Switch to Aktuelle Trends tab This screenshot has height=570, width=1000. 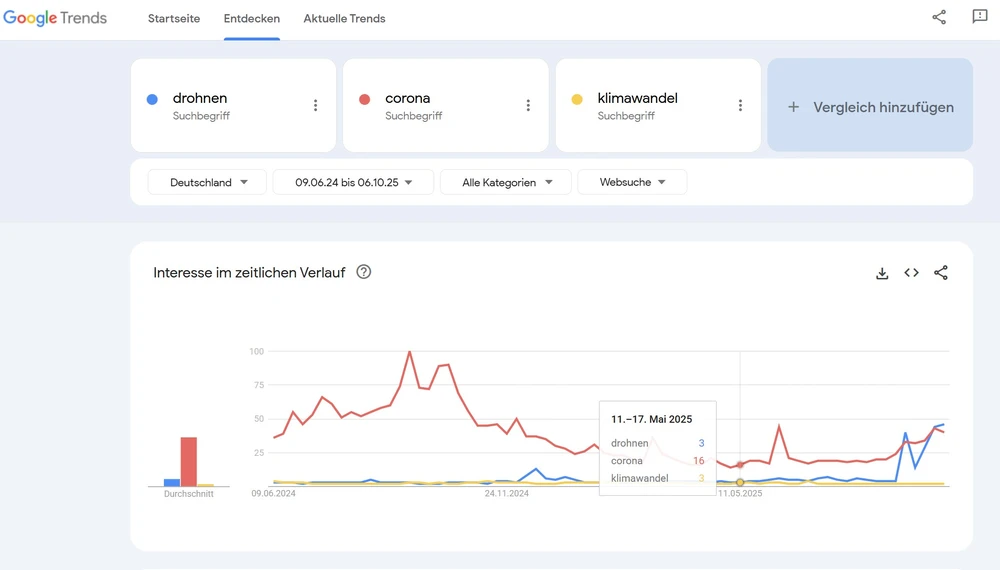(x=344, y=19)
